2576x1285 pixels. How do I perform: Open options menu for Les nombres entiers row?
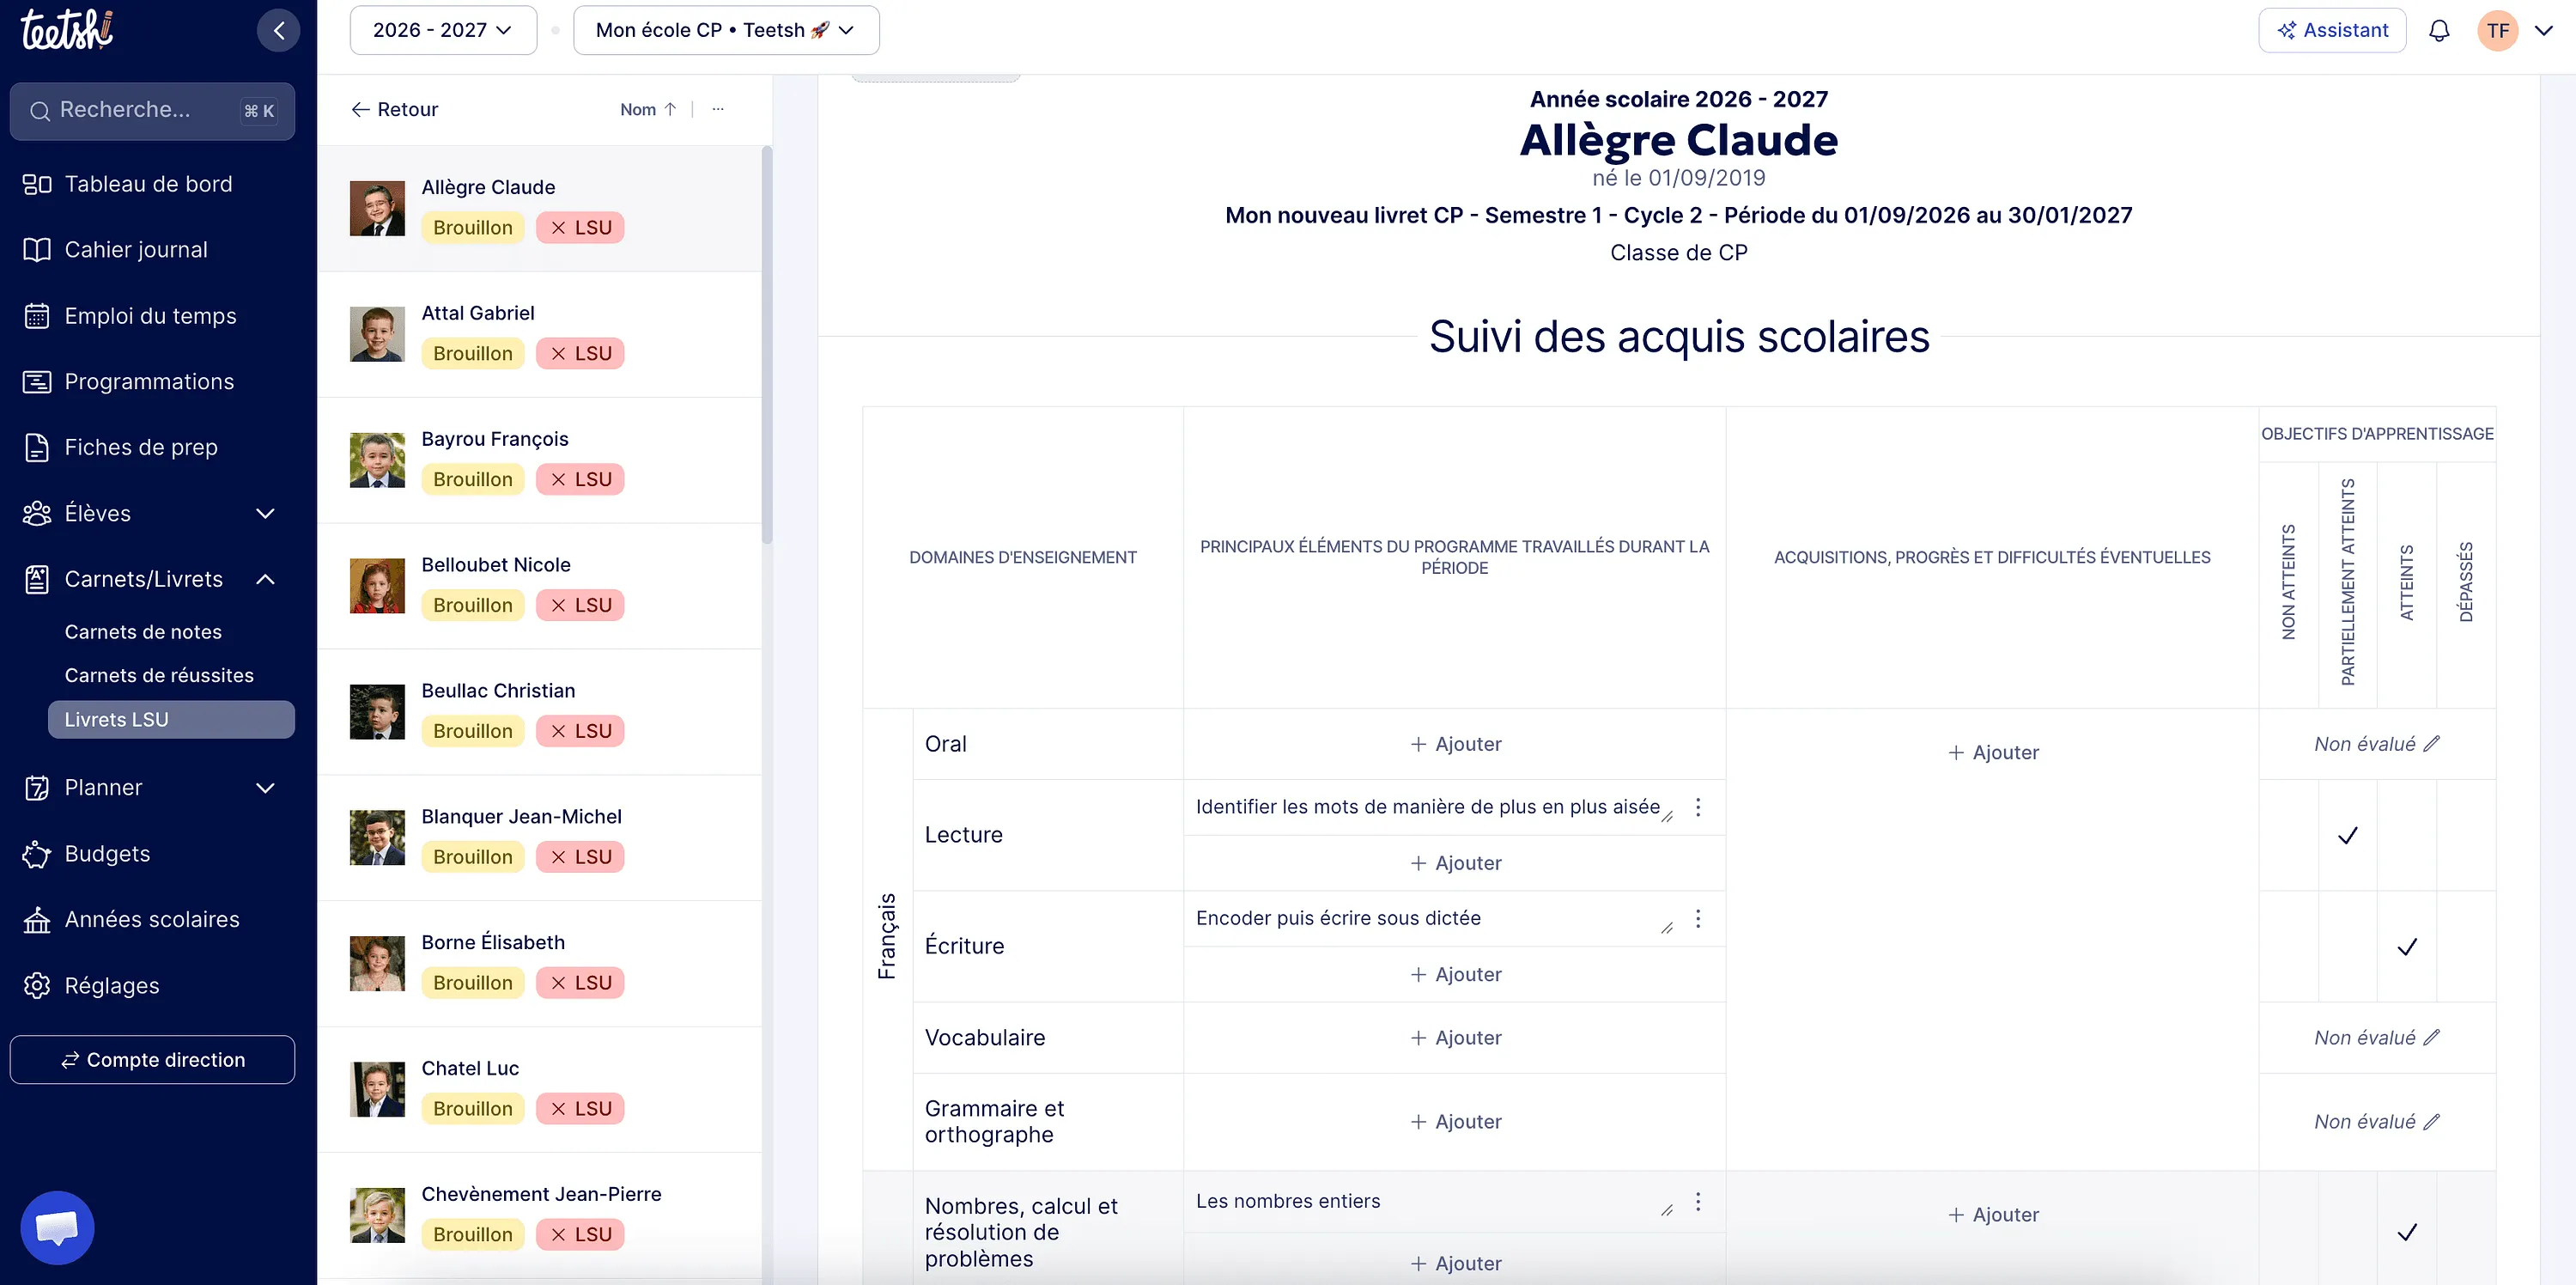[1697, 1201]
